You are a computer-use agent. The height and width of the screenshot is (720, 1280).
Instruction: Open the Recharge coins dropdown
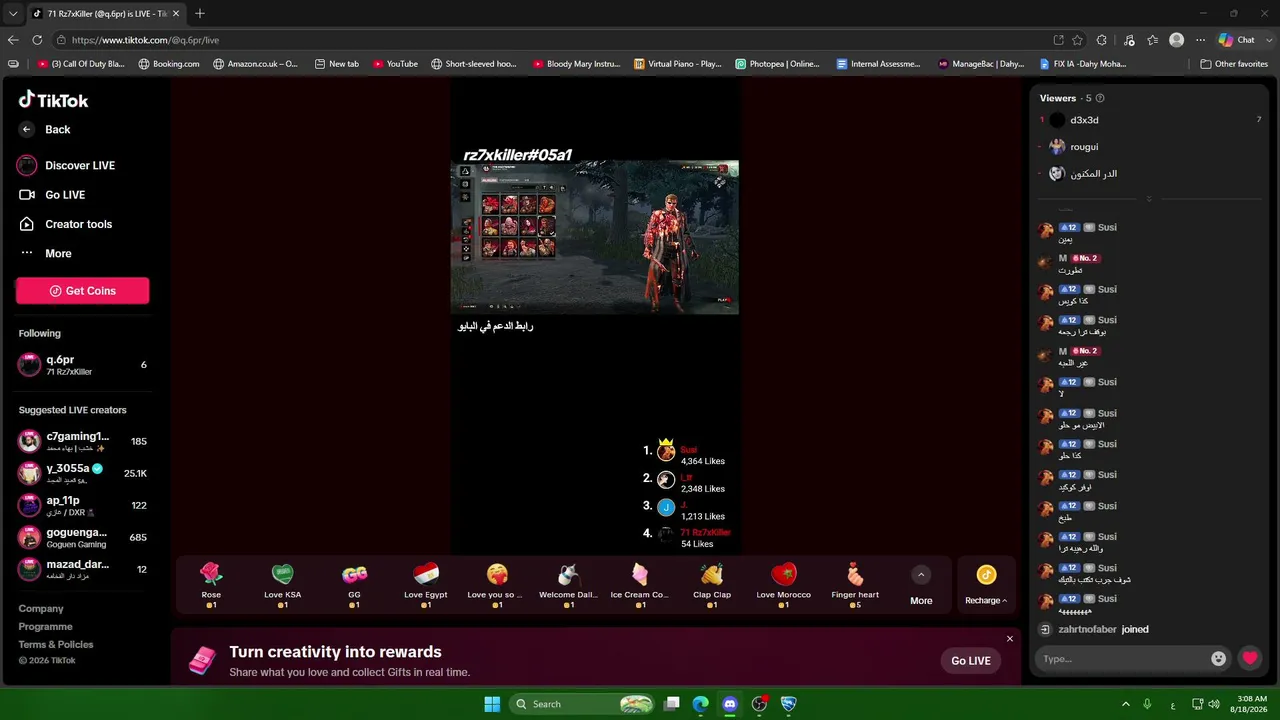pyautogui.click(x=986, y=585)
